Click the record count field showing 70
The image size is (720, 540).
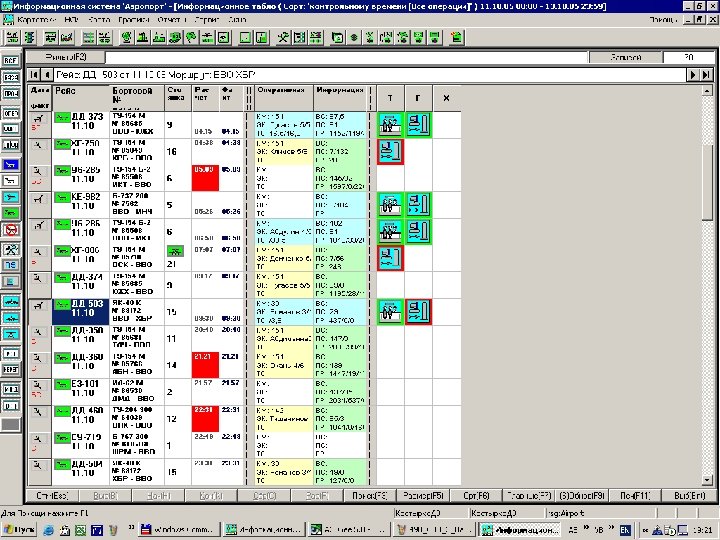click(x=688, y=57)
